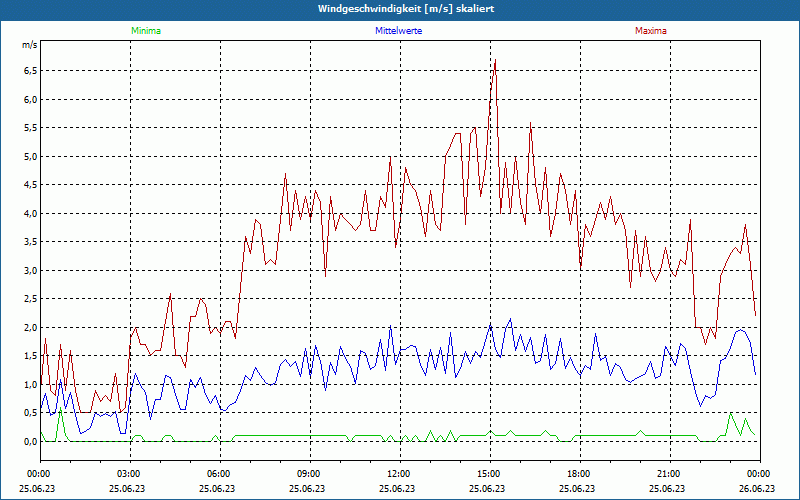800x500 pixels.
Task: Click the 6,5 y-axis value
Action: click(x=30, y=70)
